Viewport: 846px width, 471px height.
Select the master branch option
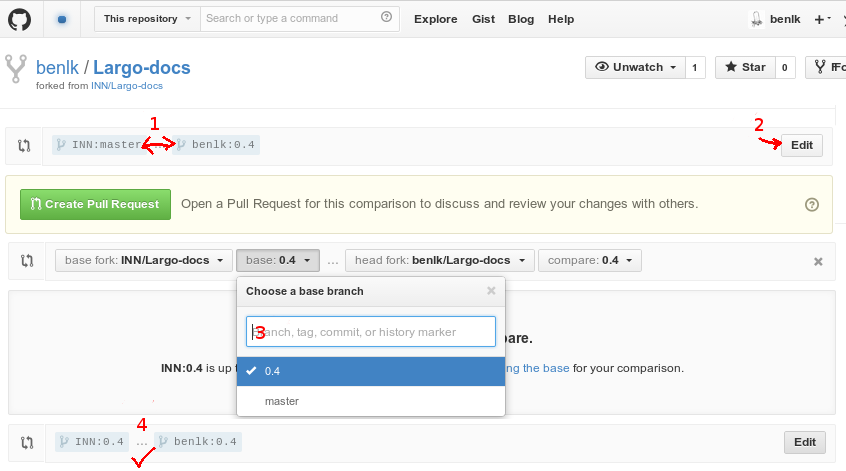371,401
